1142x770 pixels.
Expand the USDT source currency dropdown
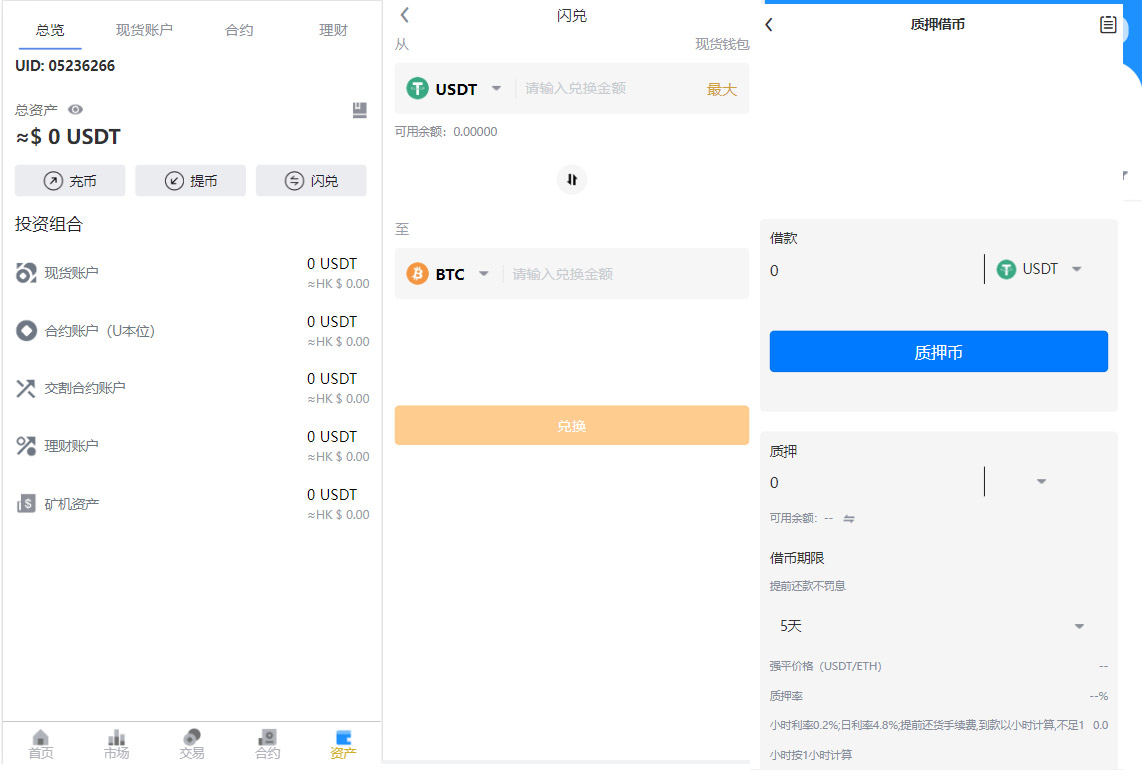point(496,89)
